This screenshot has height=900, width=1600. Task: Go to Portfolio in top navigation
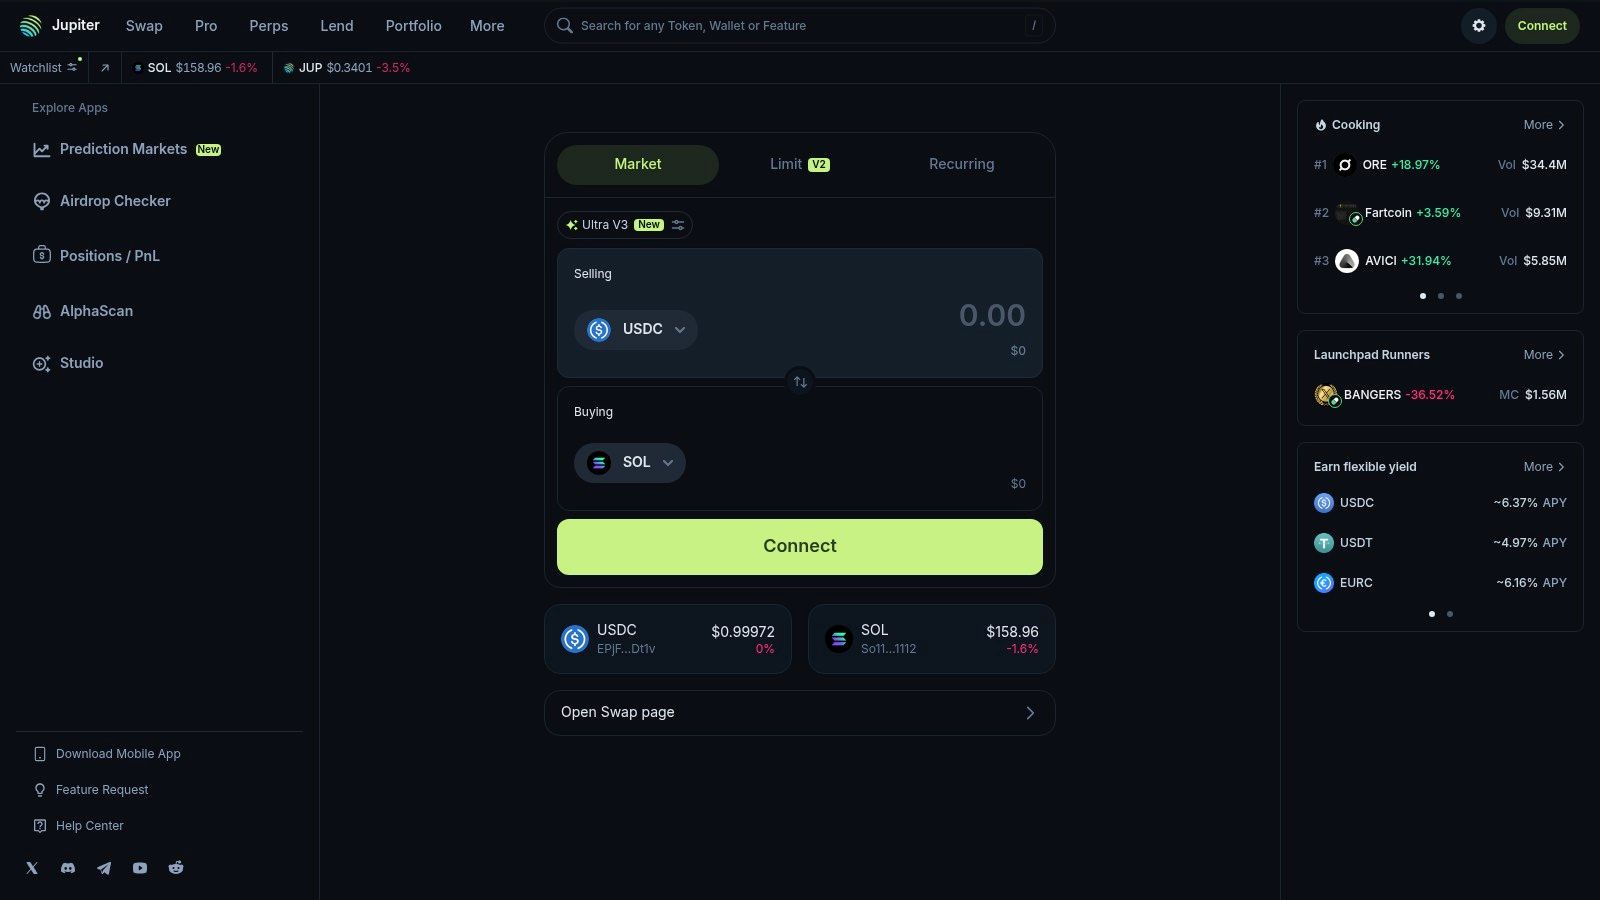click(x=414, y=26)
